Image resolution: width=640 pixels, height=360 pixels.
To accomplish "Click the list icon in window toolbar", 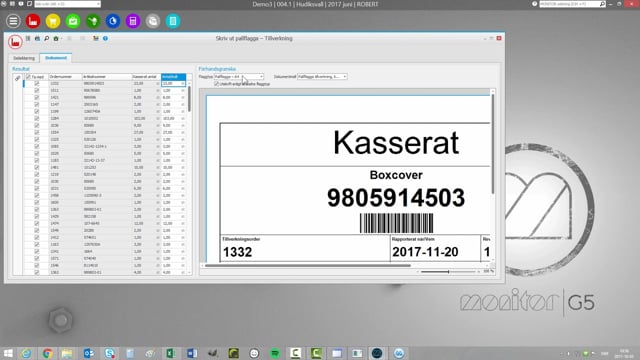I will coord(28,38).
